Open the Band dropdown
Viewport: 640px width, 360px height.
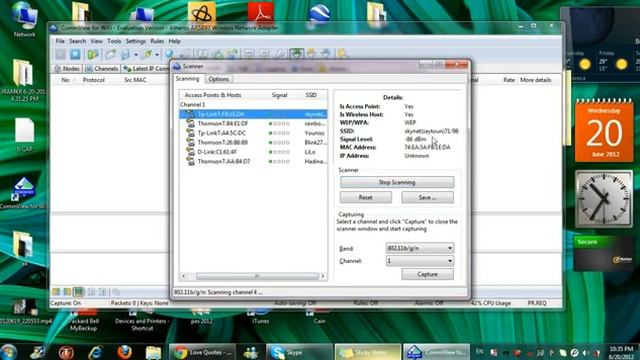coord(420,248)
